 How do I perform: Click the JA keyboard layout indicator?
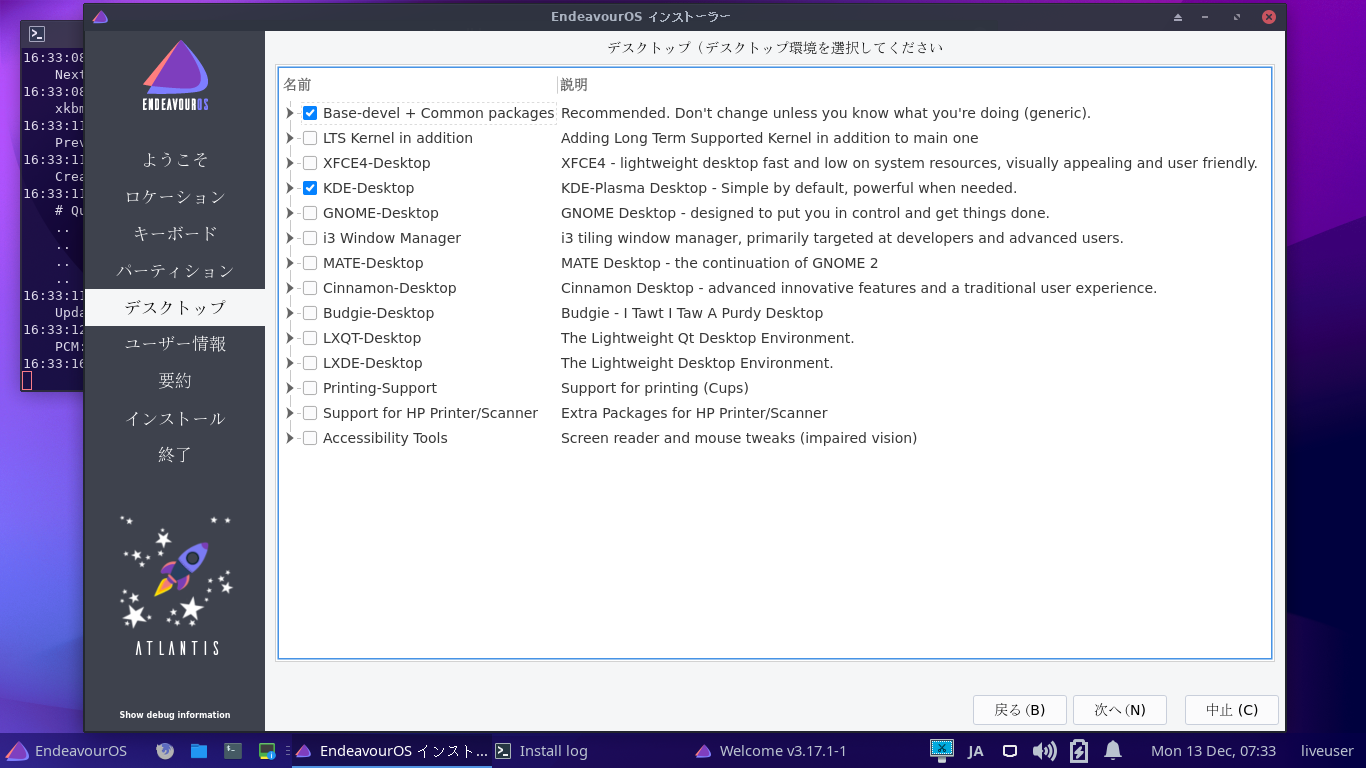pyautogui.click(x=975, y=751)
